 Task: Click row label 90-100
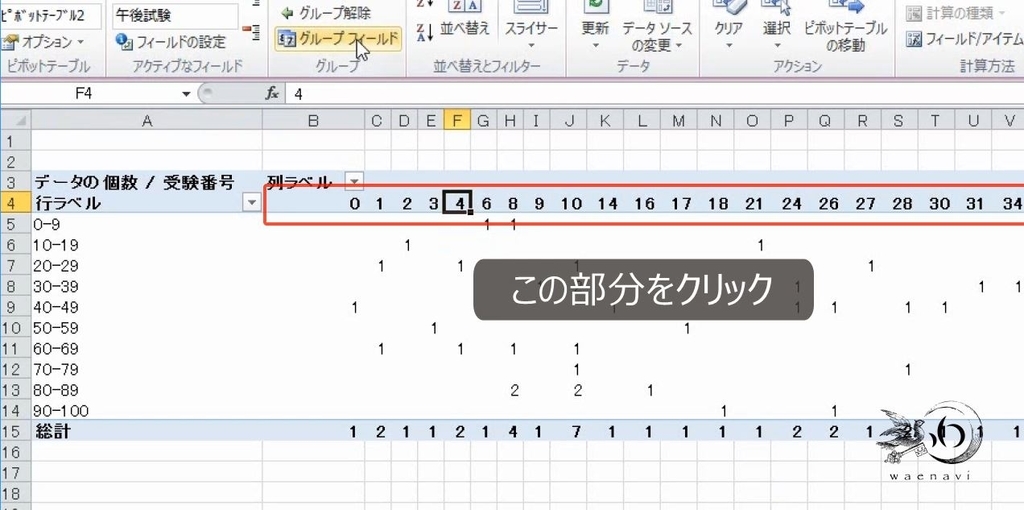(x=61, y=411)
